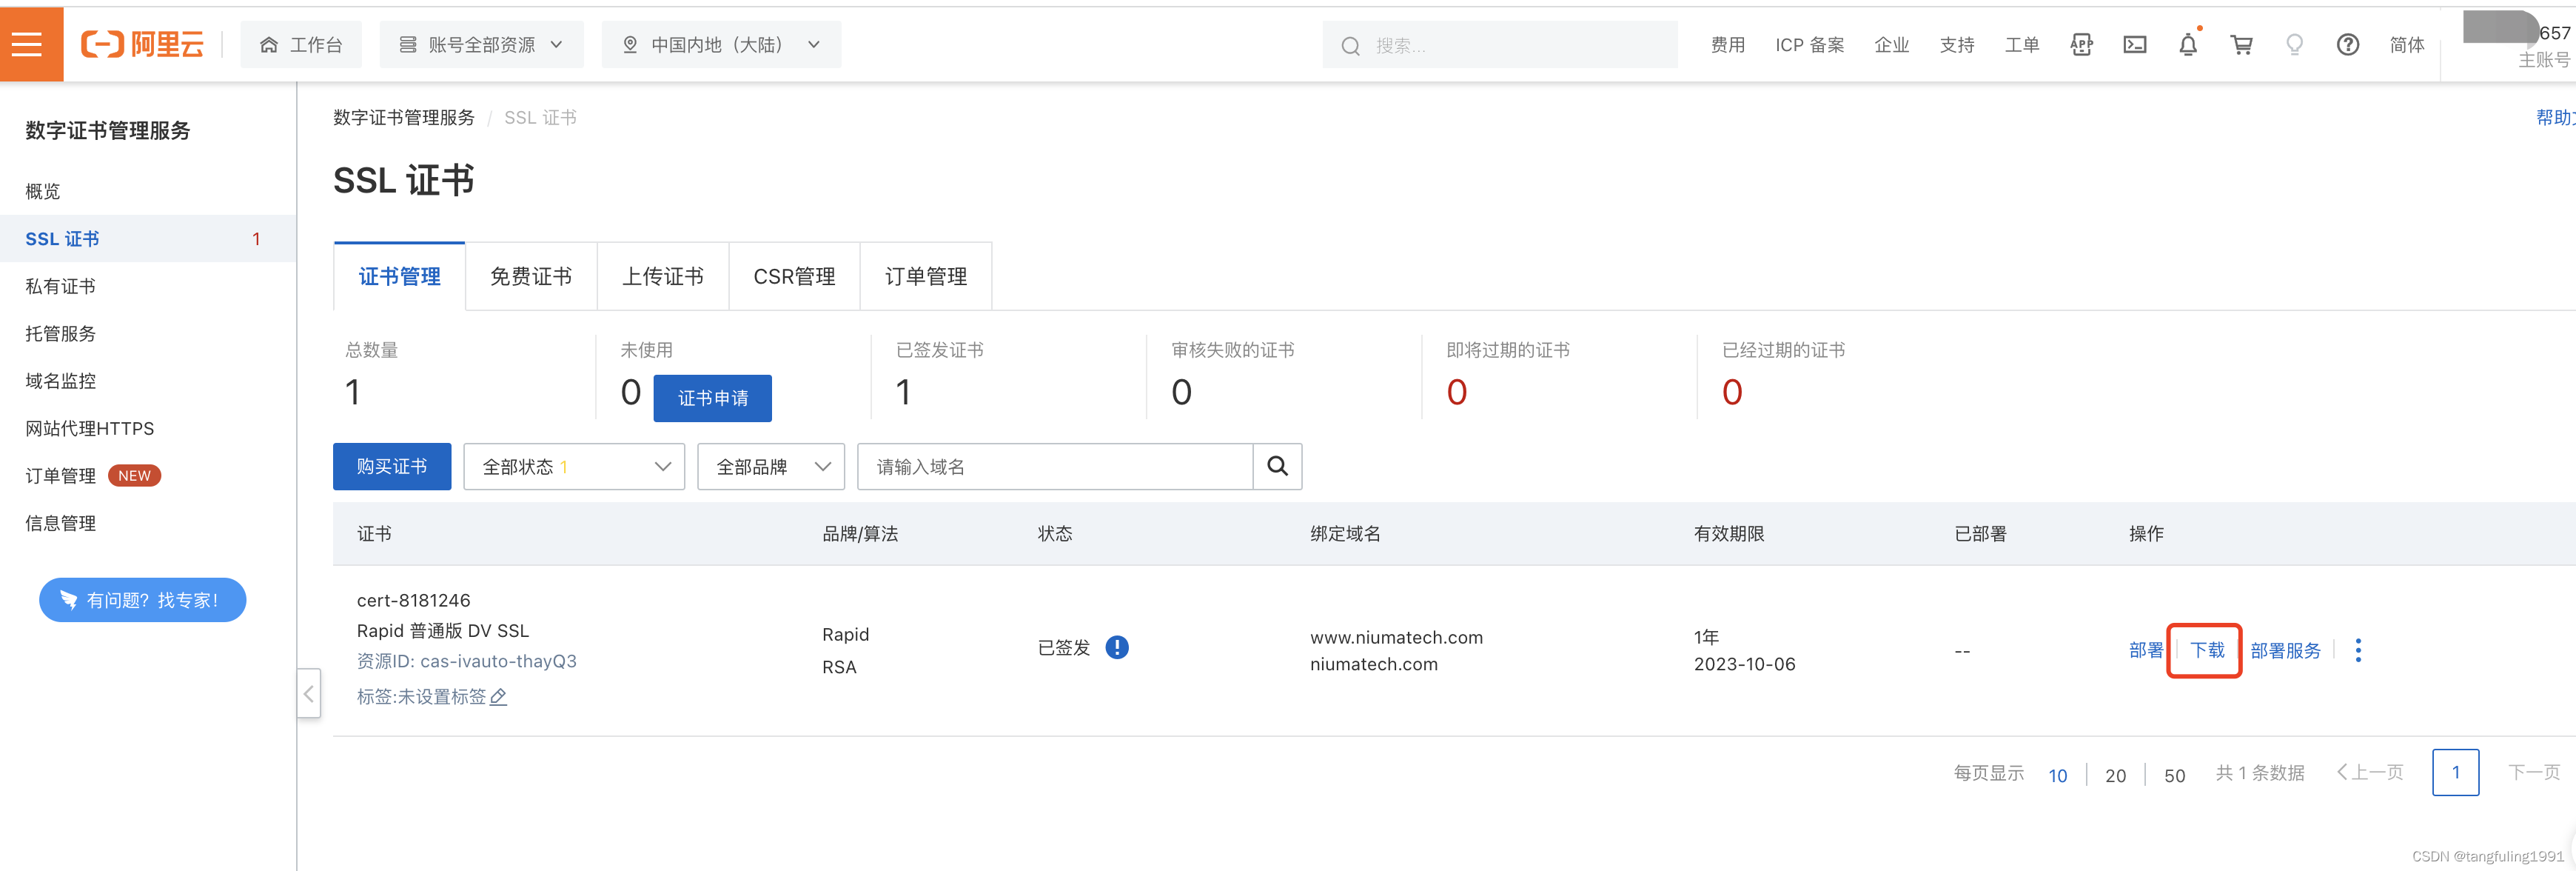
Task: Collapse the left sidebar with the chevron
Action: (308, 693)
